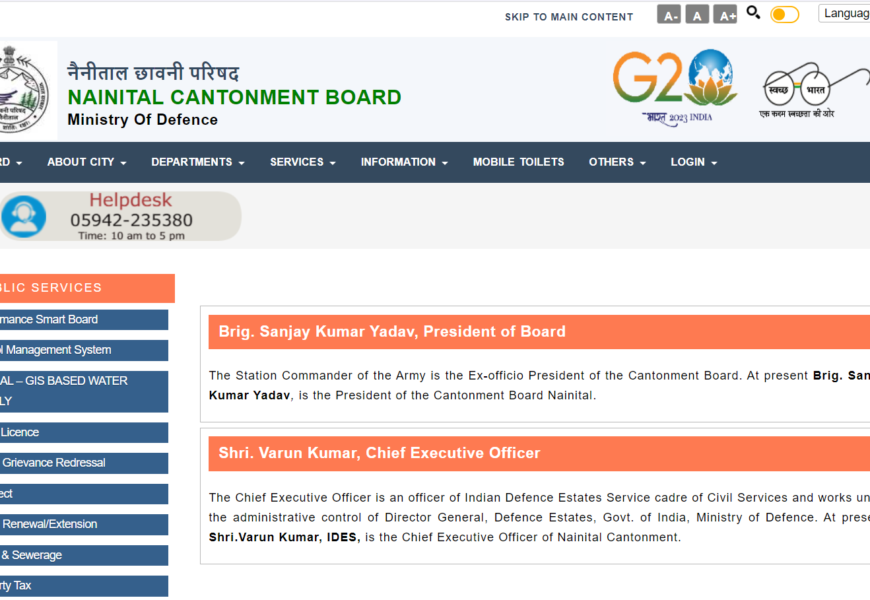Click helpdesk time 10 am to 5 pm

click(131, 236)
